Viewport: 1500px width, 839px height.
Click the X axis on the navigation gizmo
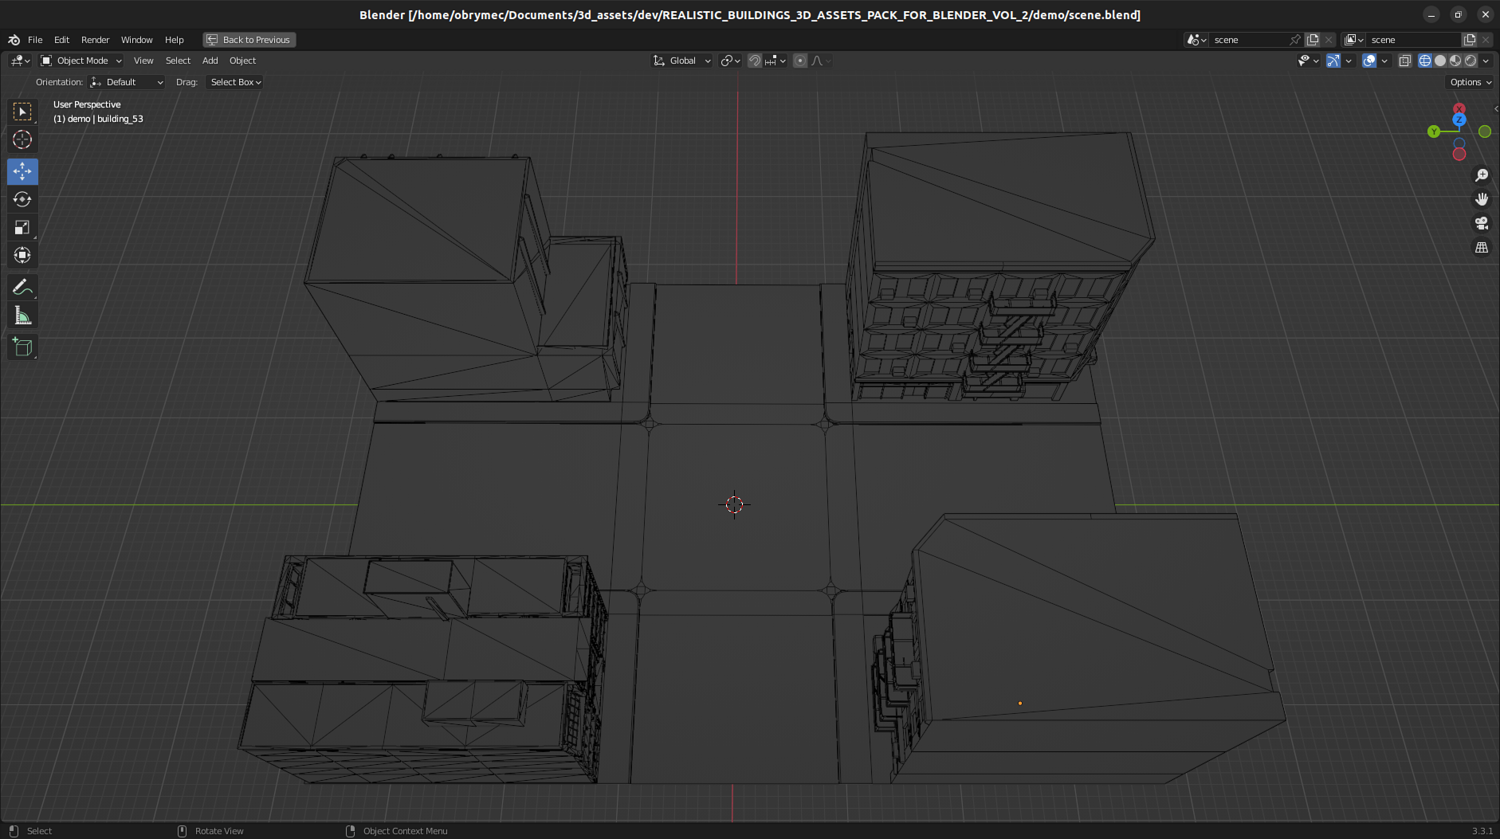(x=1459, y=108)
